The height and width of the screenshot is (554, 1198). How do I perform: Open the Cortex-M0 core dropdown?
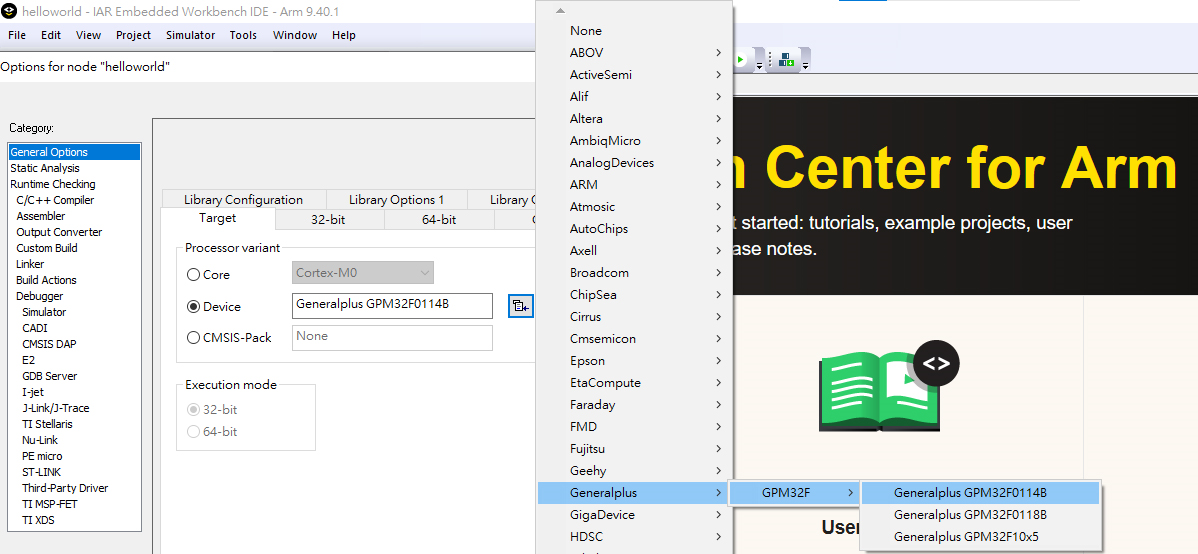pyautogui.click(x=363, y=273)
